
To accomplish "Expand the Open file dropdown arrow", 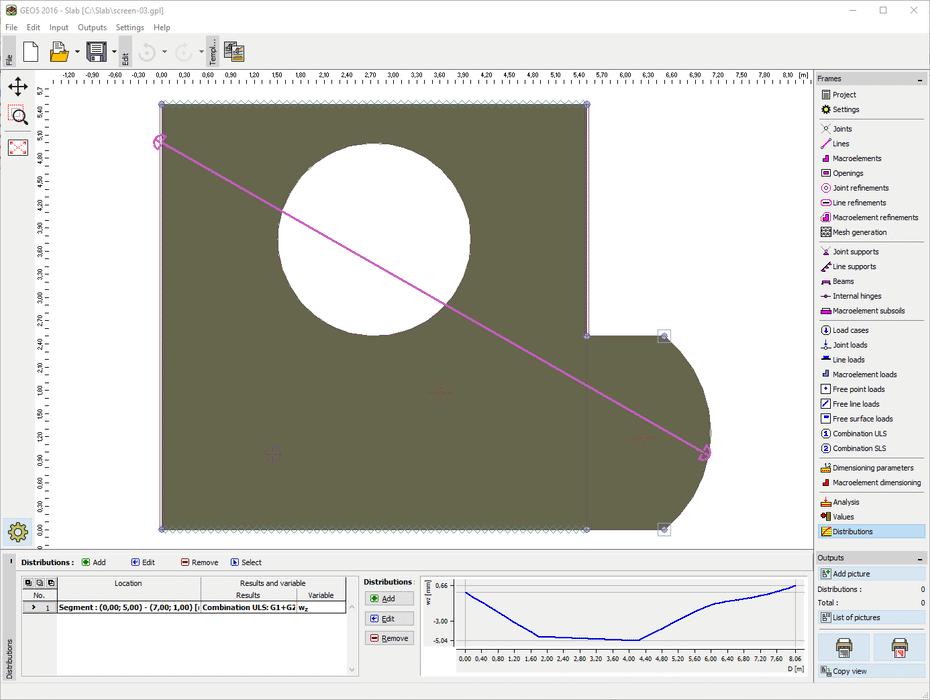I will point(76,52).
